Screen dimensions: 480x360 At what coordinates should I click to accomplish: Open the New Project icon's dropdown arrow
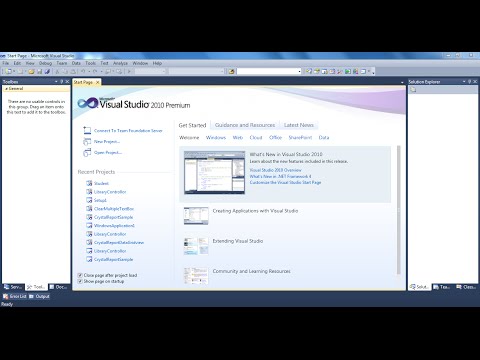coord(14,71)
